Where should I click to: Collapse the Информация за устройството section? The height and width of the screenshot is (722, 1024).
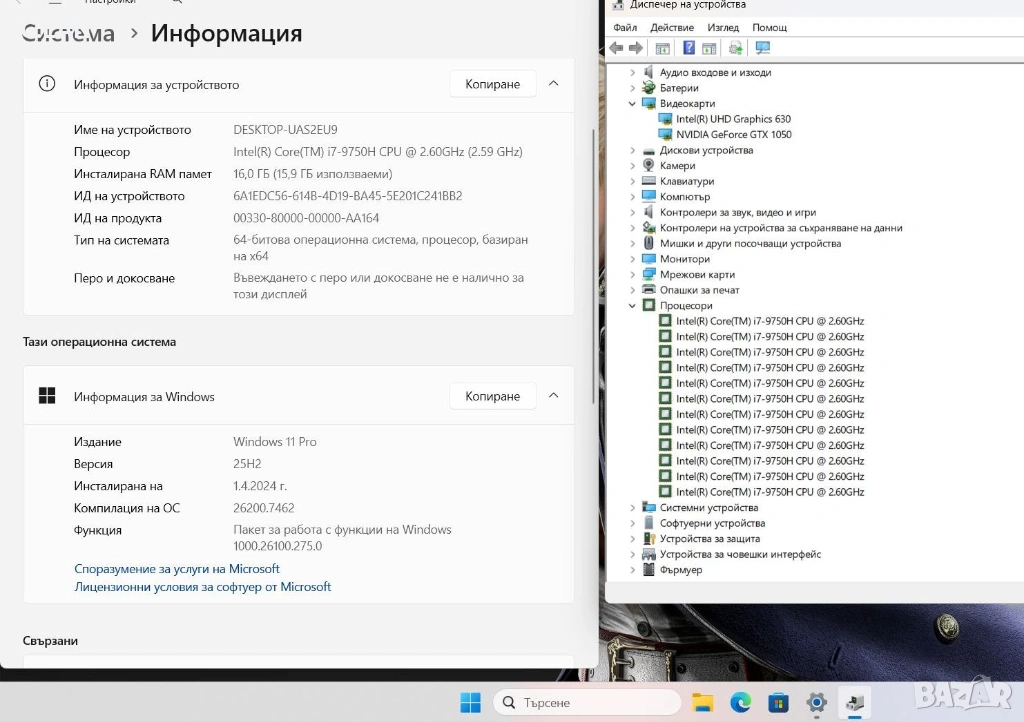click(554, 84)
